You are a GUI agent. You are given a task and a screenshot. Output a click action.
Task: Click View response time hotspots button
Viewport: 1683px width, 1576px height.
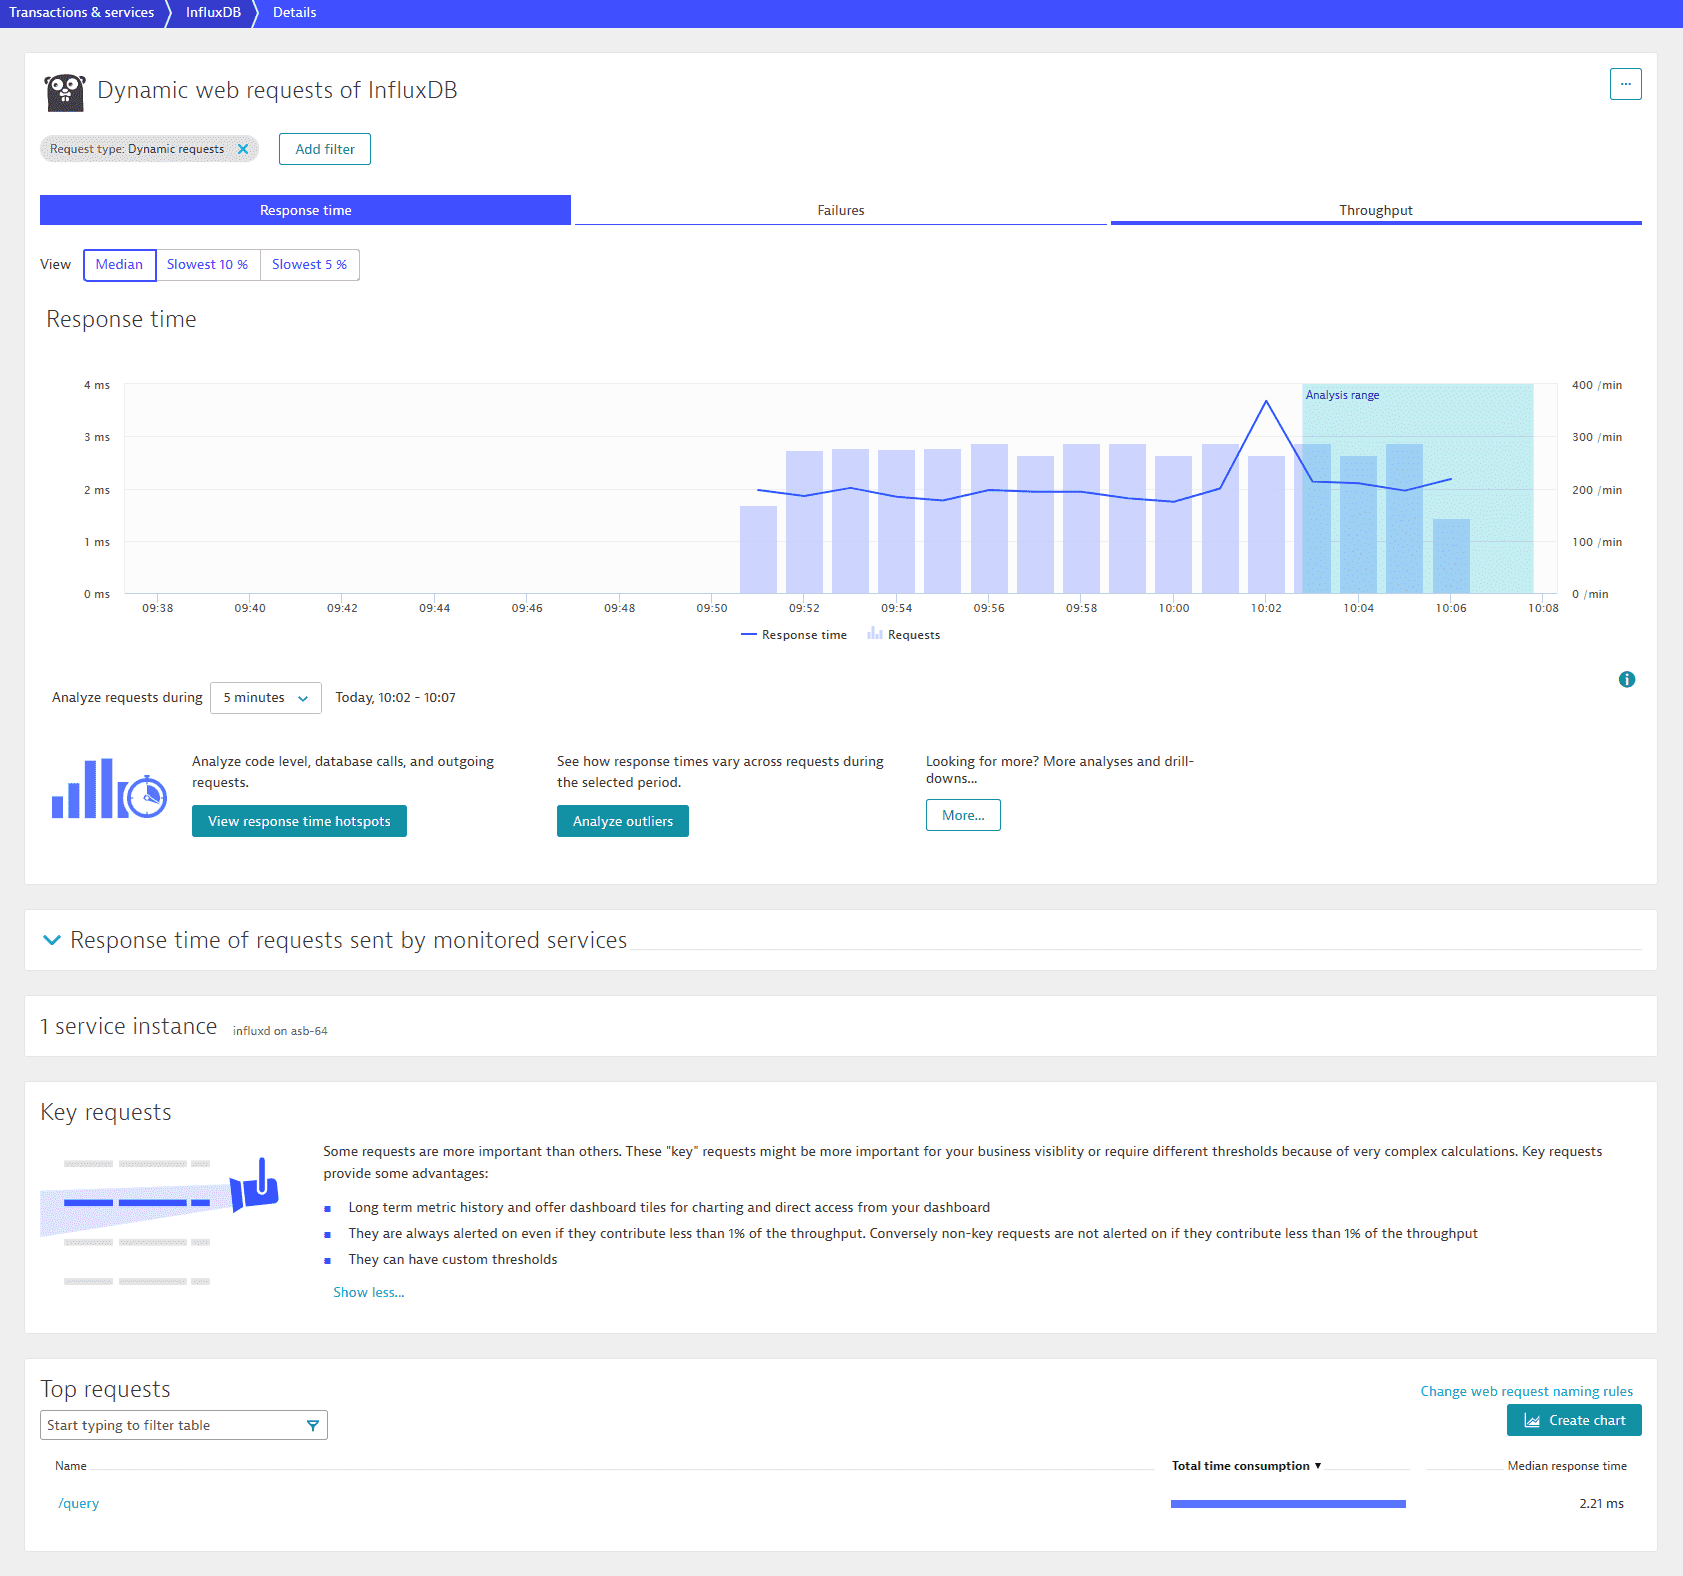[x=299, y=821]
